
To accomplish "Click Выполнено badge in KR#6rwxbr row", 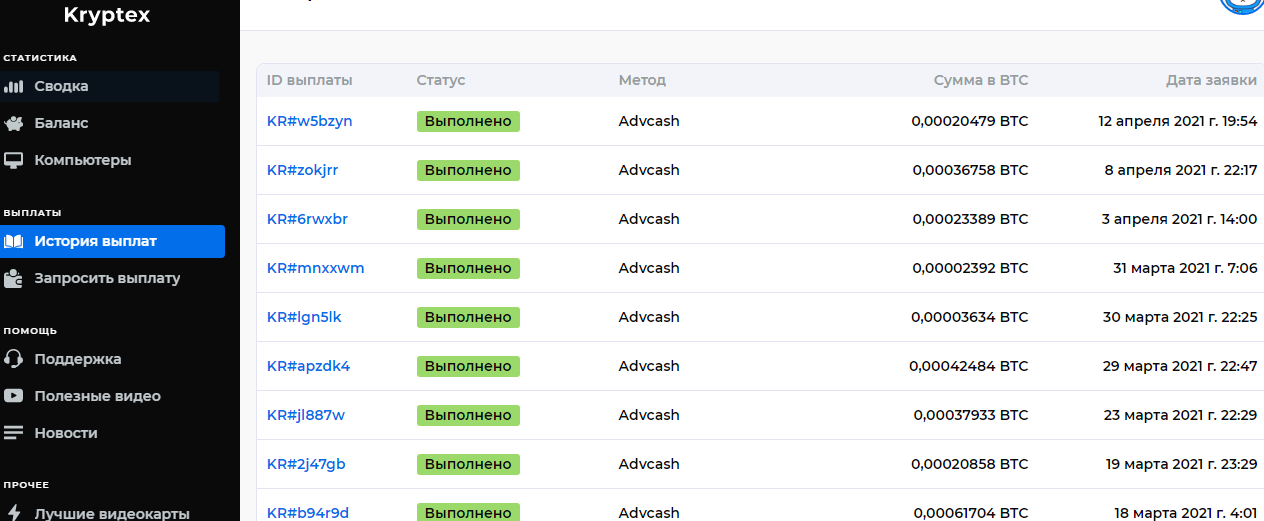I will tap(468, 219).
